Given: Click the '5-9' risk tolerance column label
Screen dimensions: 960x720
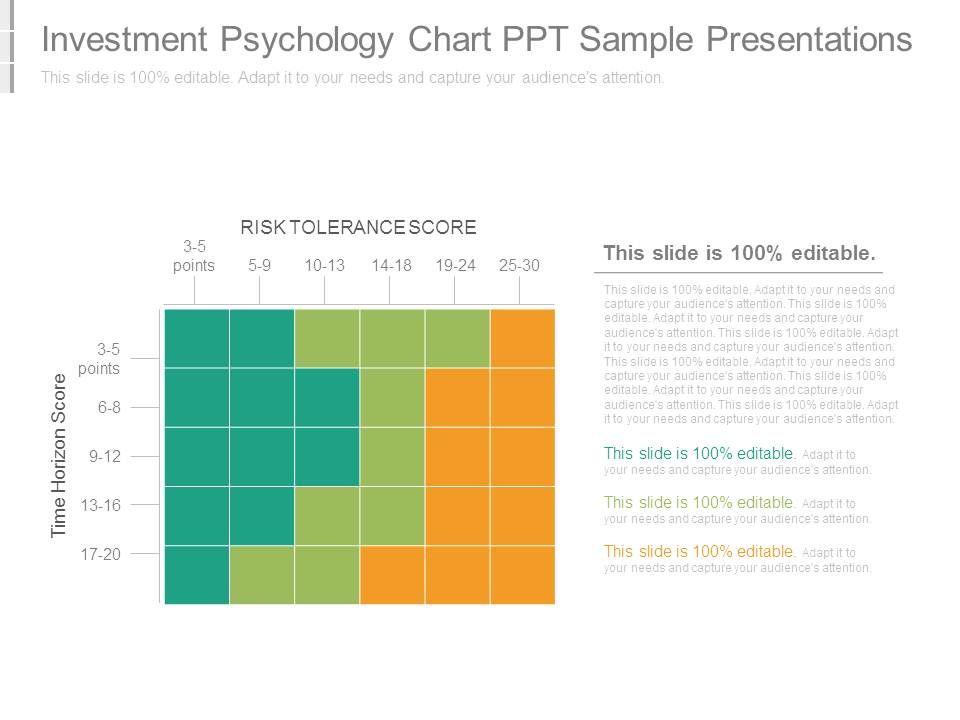Looking at the screenshot, I should click(259, 265).
